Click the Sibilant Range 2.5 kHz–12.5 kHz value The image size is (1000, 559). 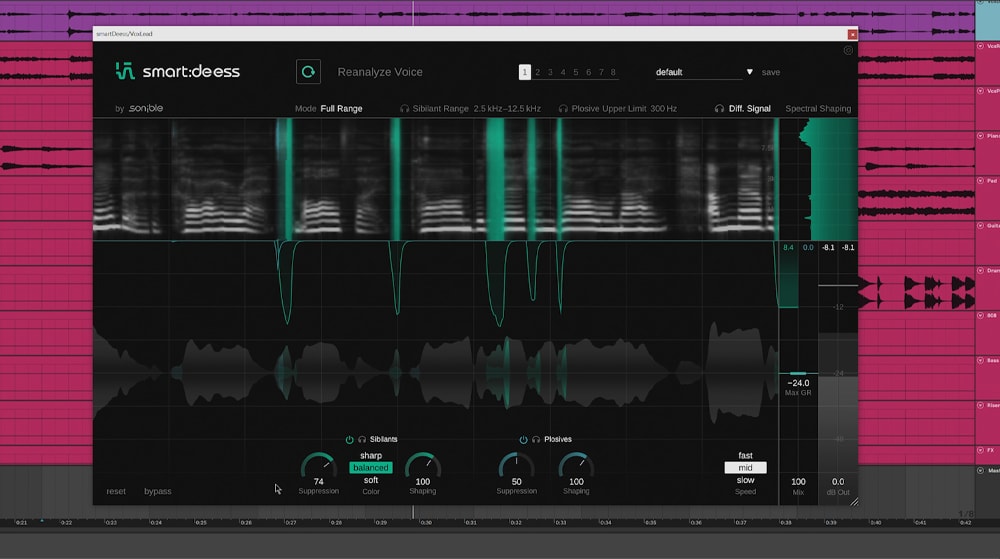point(507,109)
